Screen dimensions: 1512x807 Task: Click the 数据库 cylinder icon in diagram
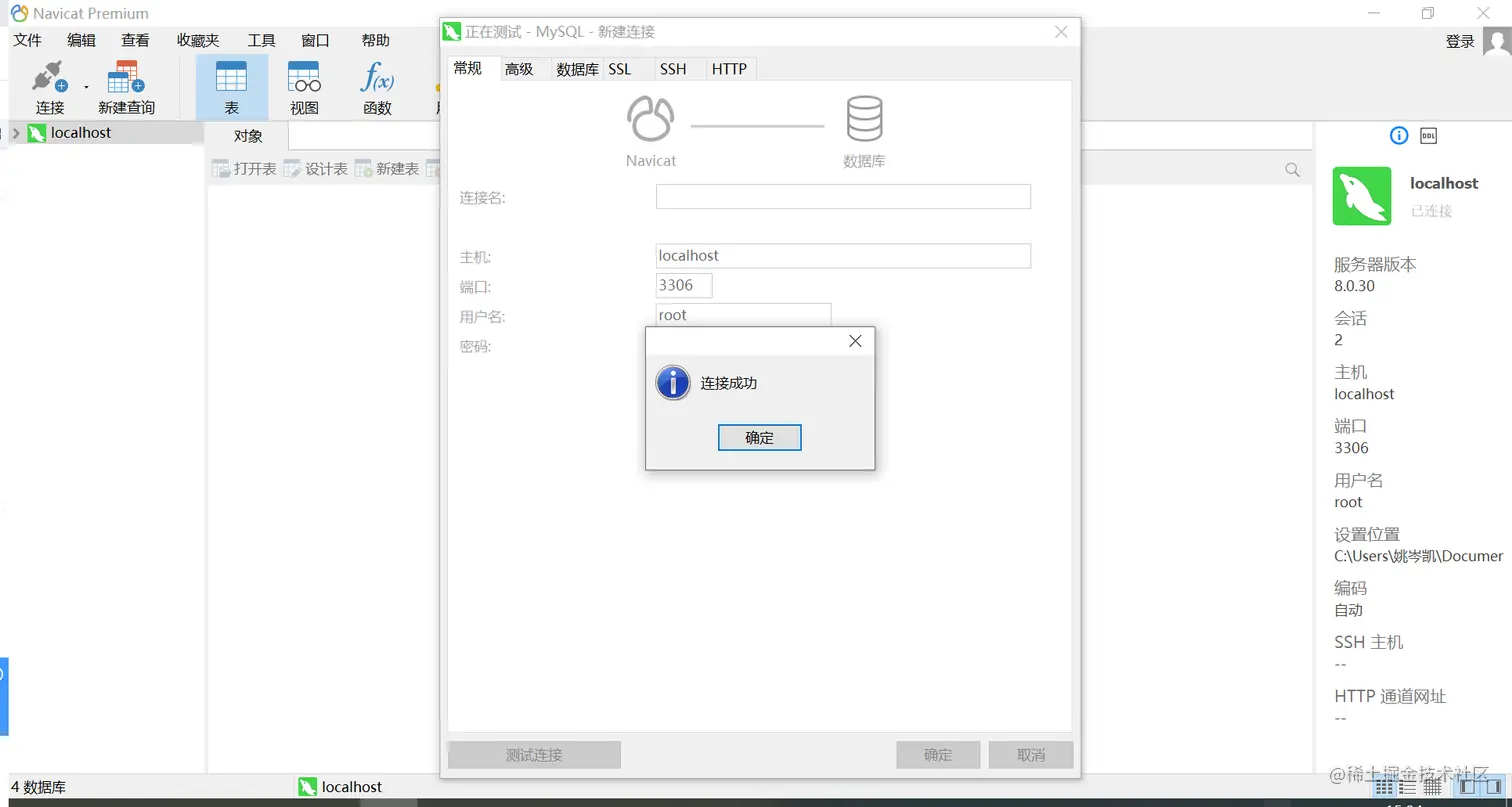click(x=864, y=119)
